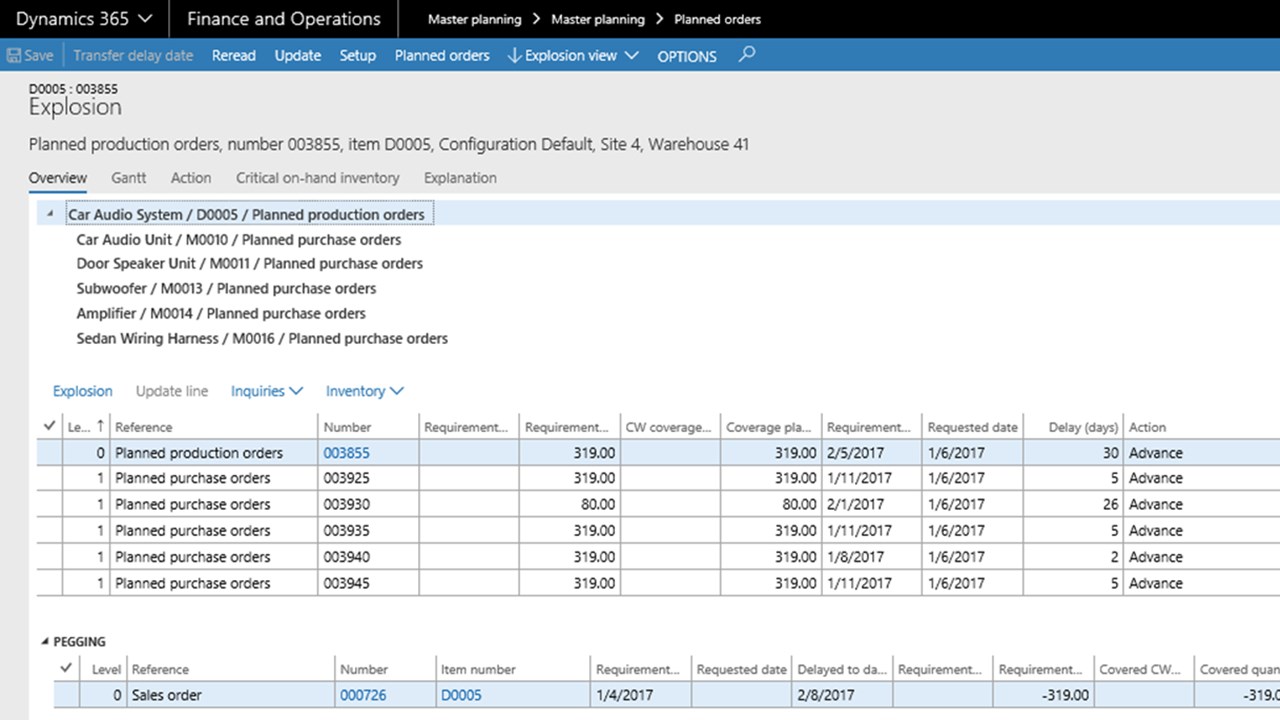Viewport: 1280px width, 720px height.
Task: Open the Dynamics 365 app switcher dropdown
Action: click(84, 19)
